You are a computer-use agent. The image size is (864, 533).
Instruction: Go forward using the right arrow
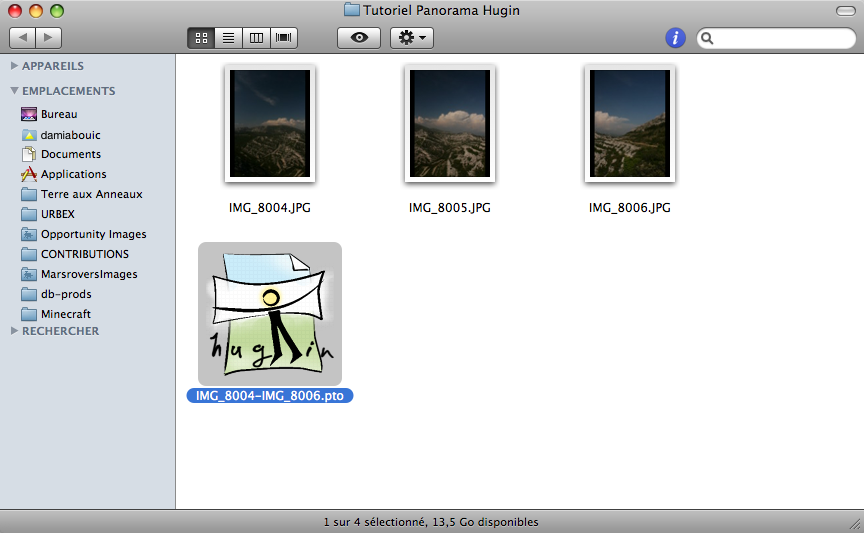[x=48, y=38]
